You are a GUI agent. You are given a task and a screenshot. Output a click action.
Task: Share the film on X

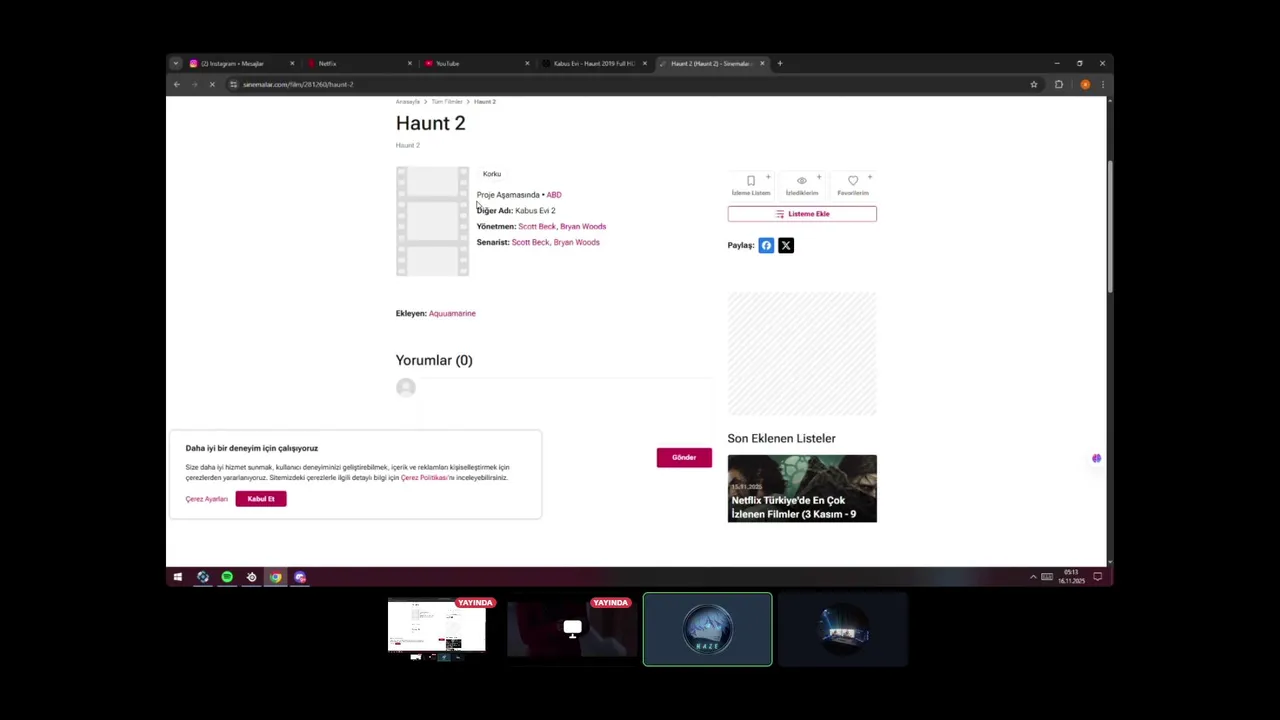786,245
